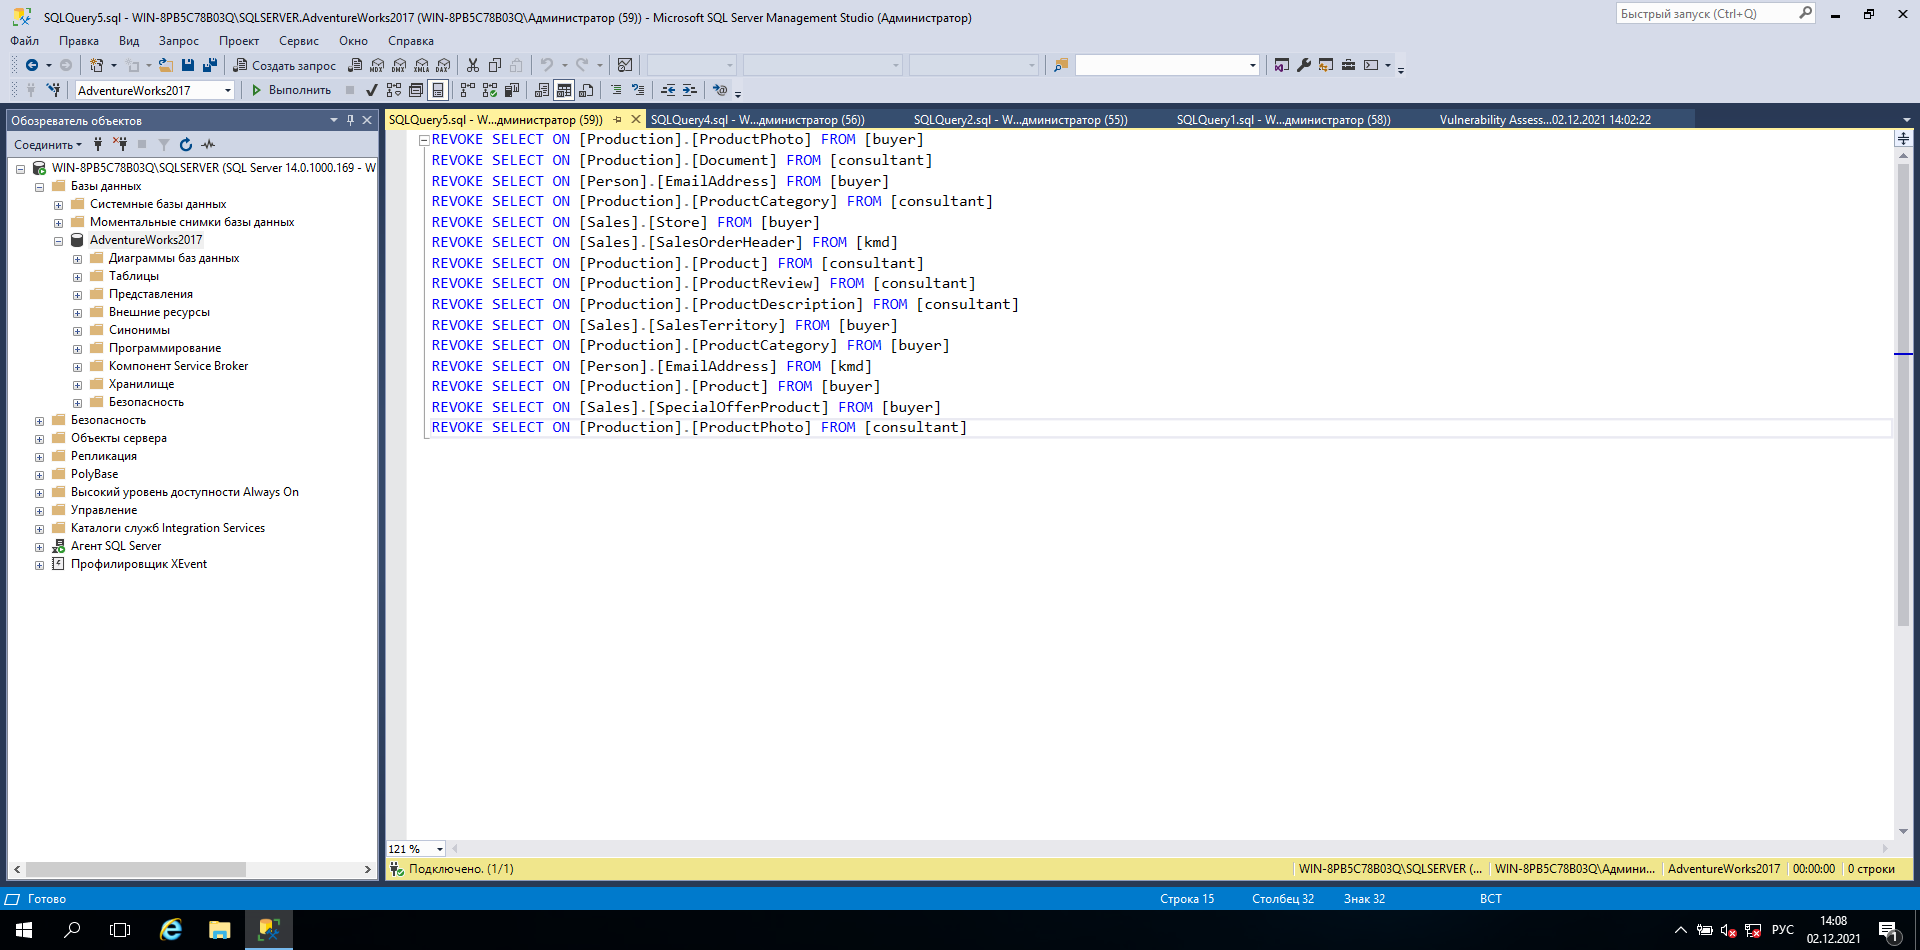Click the navigate back arrow icon
Viewport: 1920px width, 950px height.
pyautogui.click(x=32, y=65)
